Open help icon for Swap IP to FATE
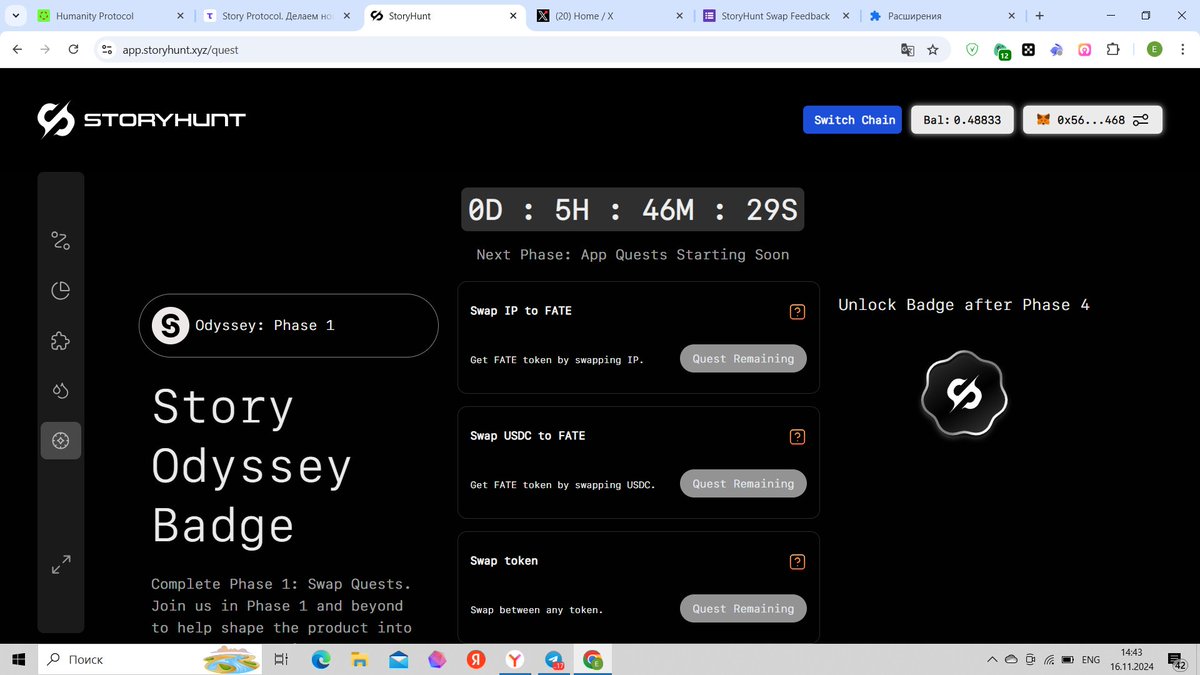1200x675 pixels. click(x=797, y=312)
